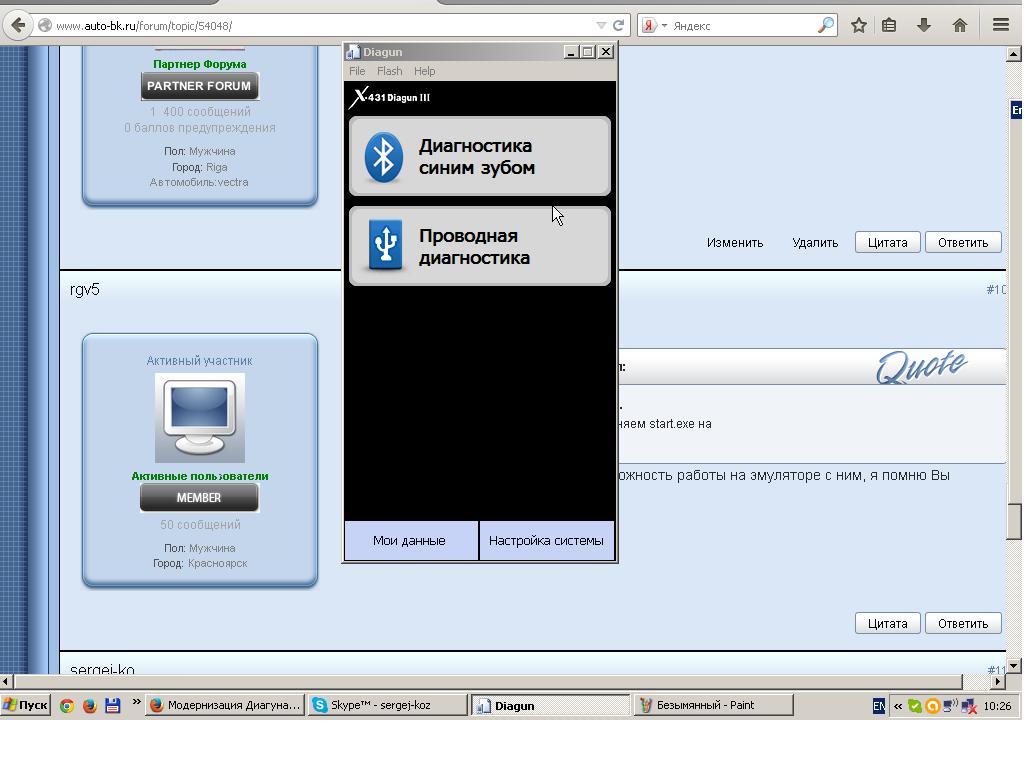This screenshot has width=1024, height=768.
Task: Launch Firefox from the quick launch bar
Action: 89,706
